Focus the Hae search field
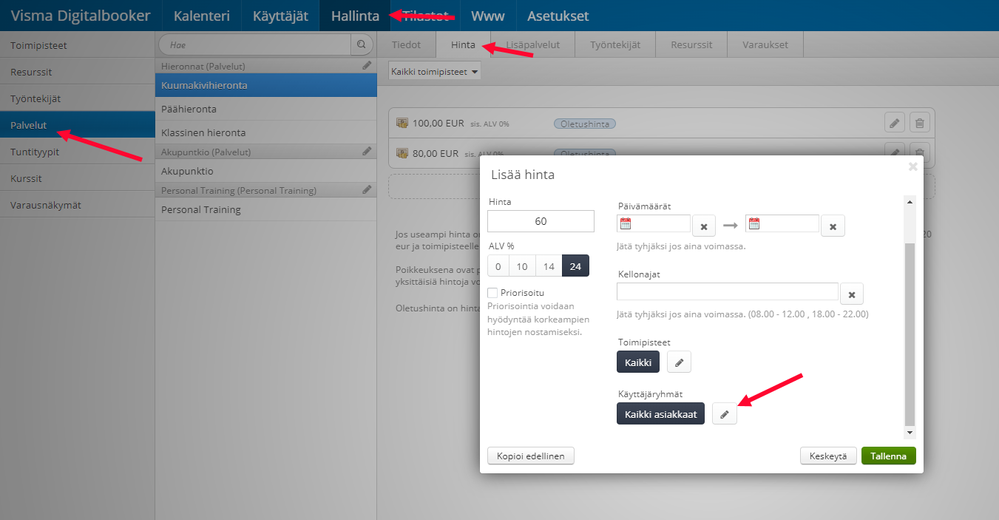This screenshot has height=520, width=999. 255,45
